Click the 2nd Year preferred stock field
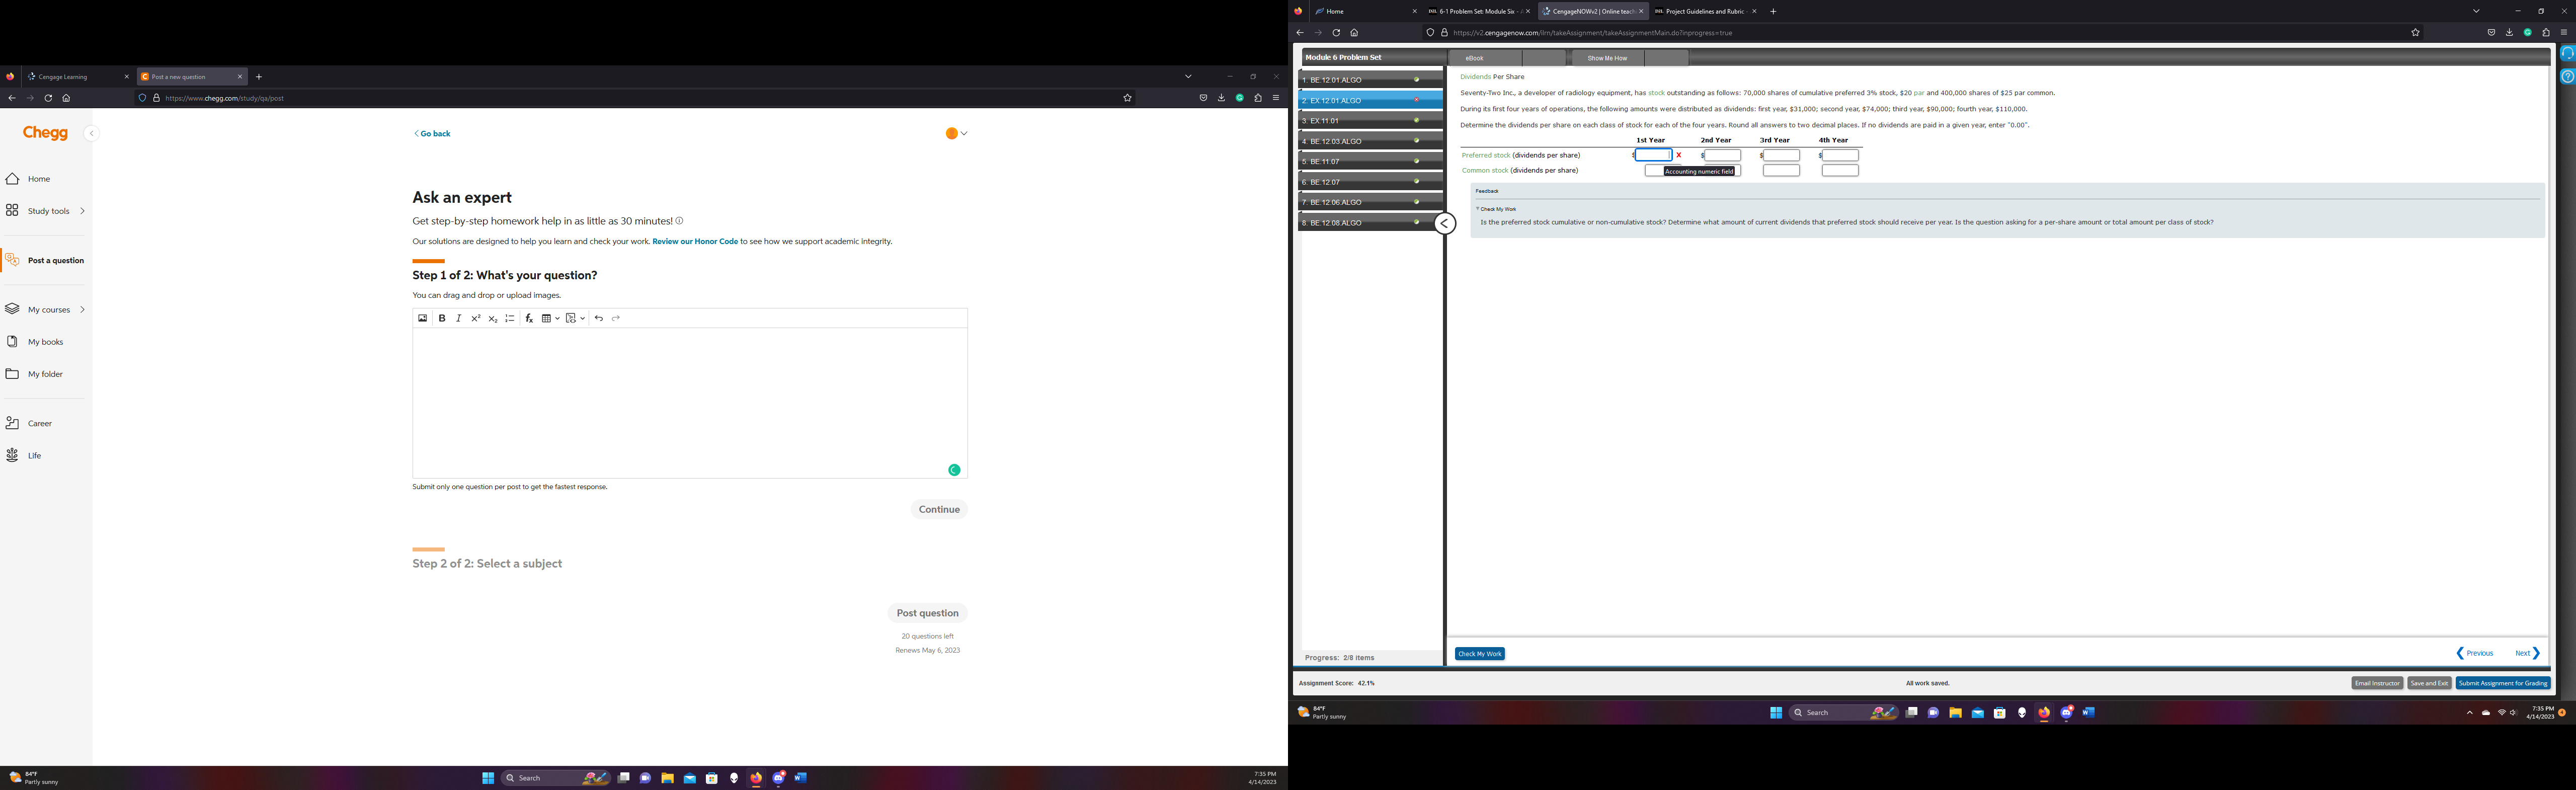This screenshot has width=2576, height=790. click(x=1722, y=155)
